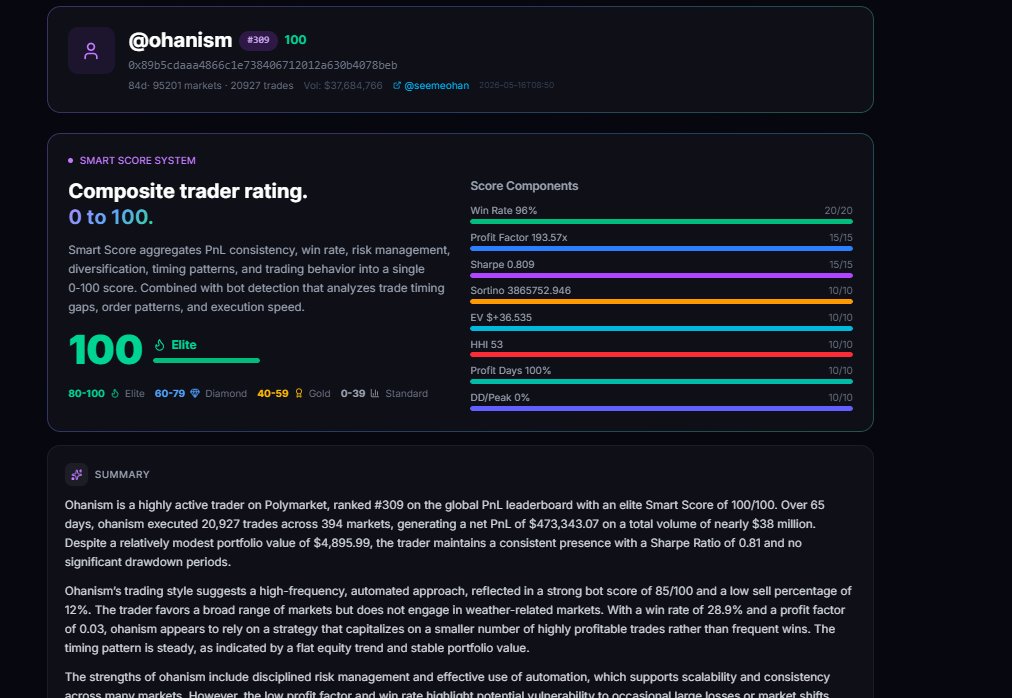Click the 60-79 range label
The width and height of the screenshot is (1012, 698).
(x=170, y=393)
